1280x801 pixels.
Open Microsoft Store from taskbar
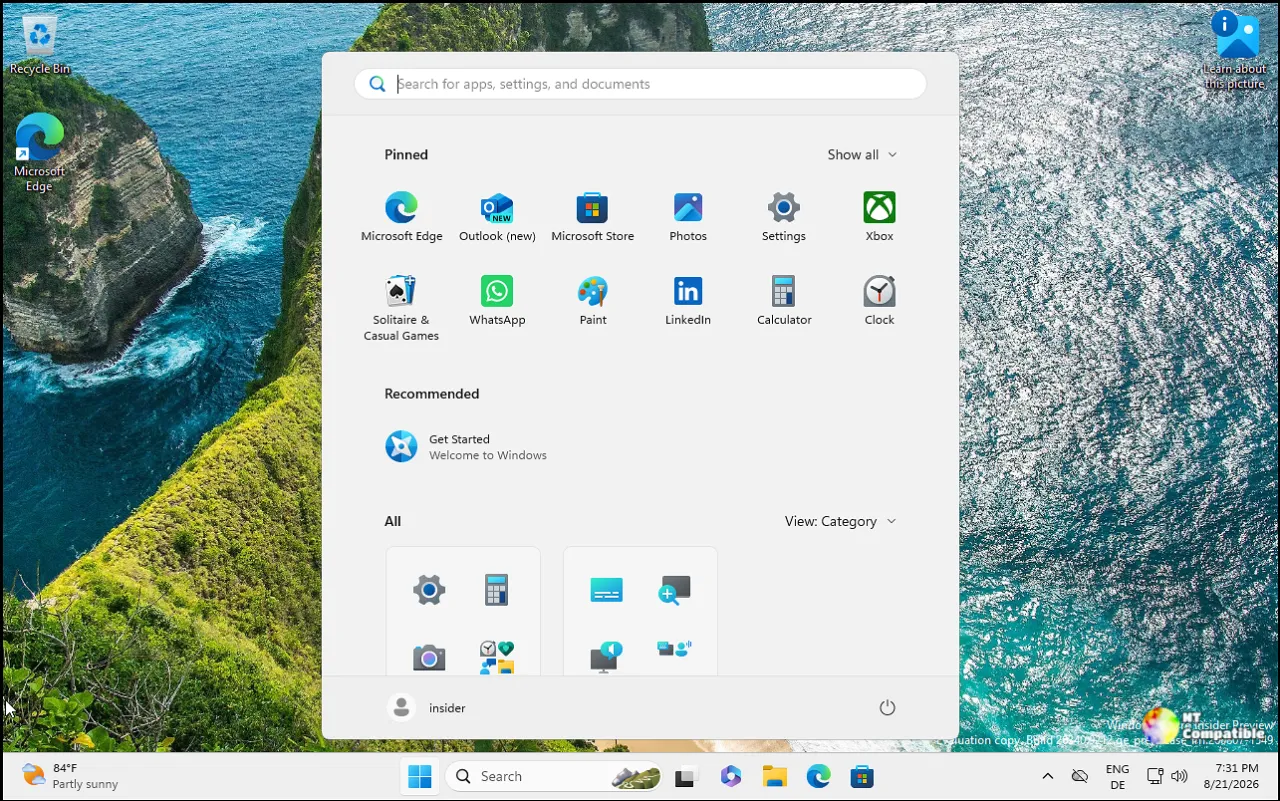[862, 776]
